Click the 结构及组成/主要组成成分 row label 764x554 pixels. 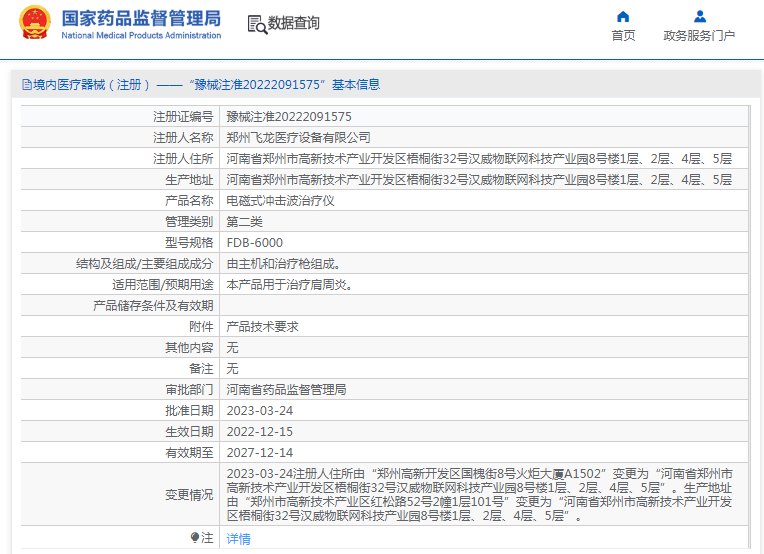145,264
